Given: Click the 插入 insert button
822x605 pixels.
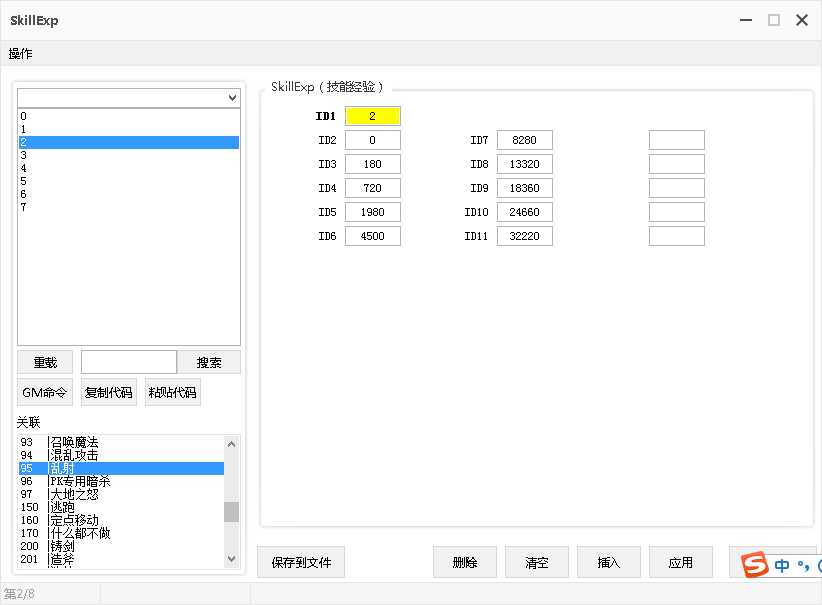Looking at the screenshot, I should click(609, 562).
